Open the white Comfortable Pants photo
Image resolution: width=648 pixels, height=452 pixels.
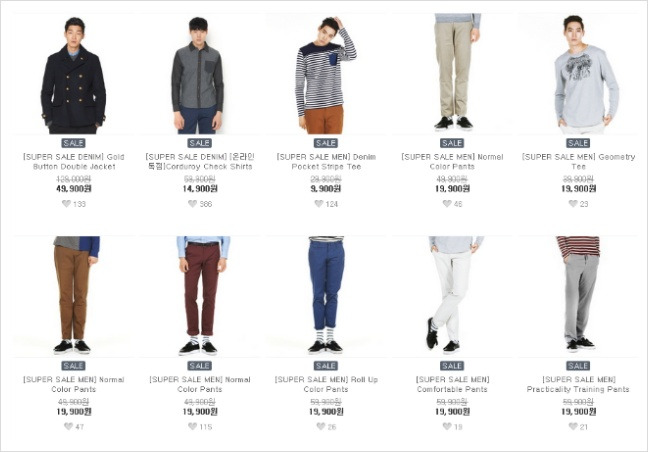[x=452, y=296]
